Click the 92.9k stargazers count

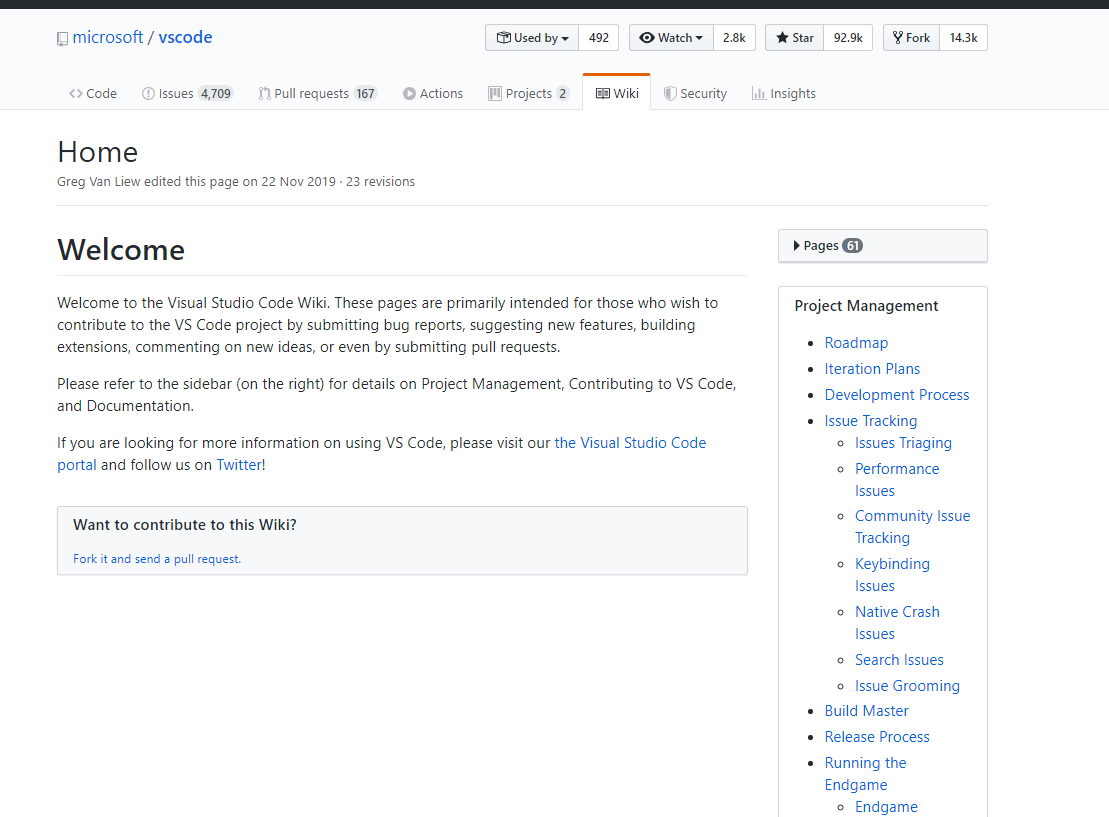pos(848,38)
